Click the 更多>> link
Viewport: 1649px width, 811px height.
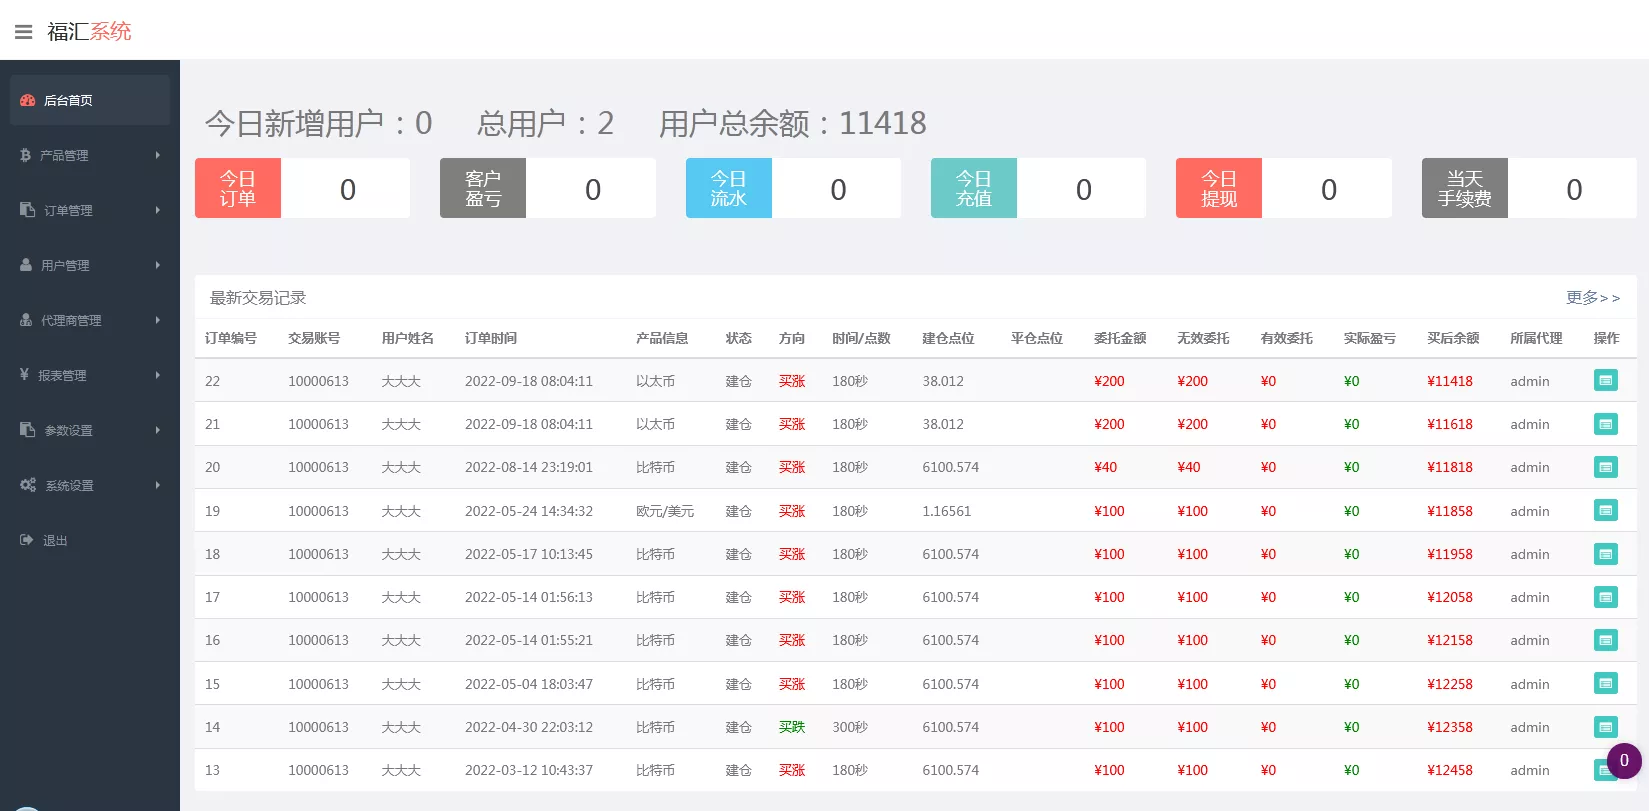(x=1592, y=298)
